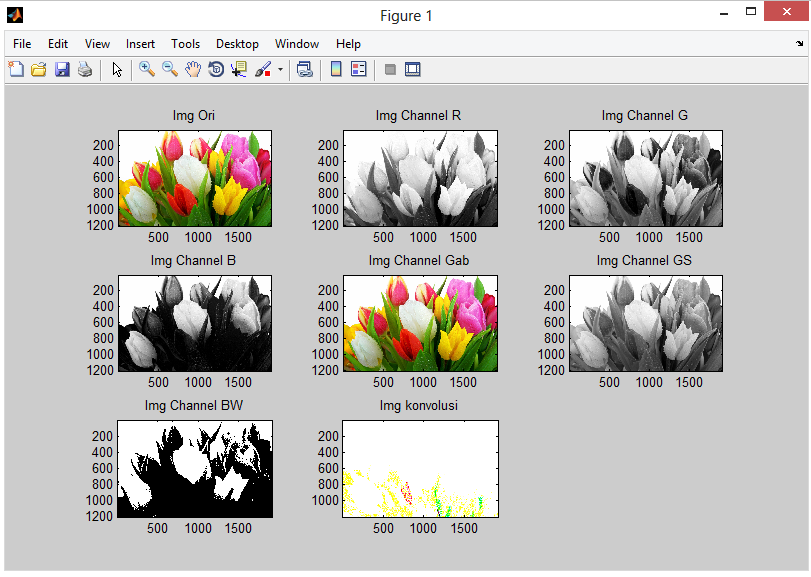
Task: Click the Hide Plot Tools icon
Action: 391,69
